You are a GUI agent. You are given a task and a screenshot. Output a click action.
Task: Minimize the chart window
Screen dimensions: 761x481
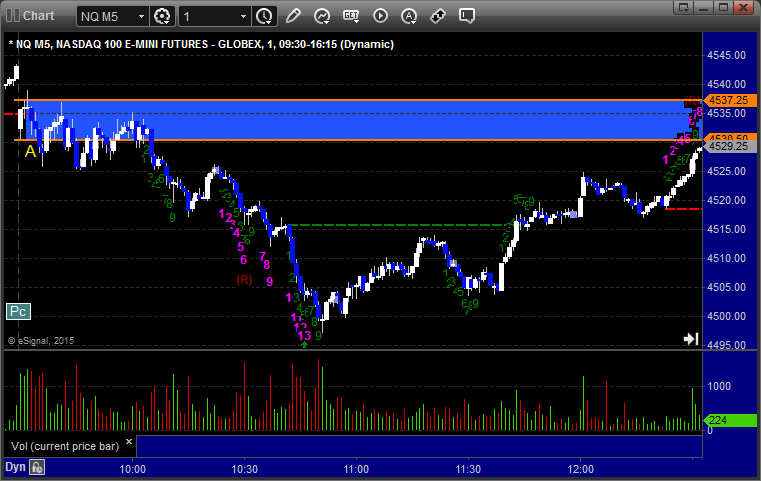coord(704,7)
